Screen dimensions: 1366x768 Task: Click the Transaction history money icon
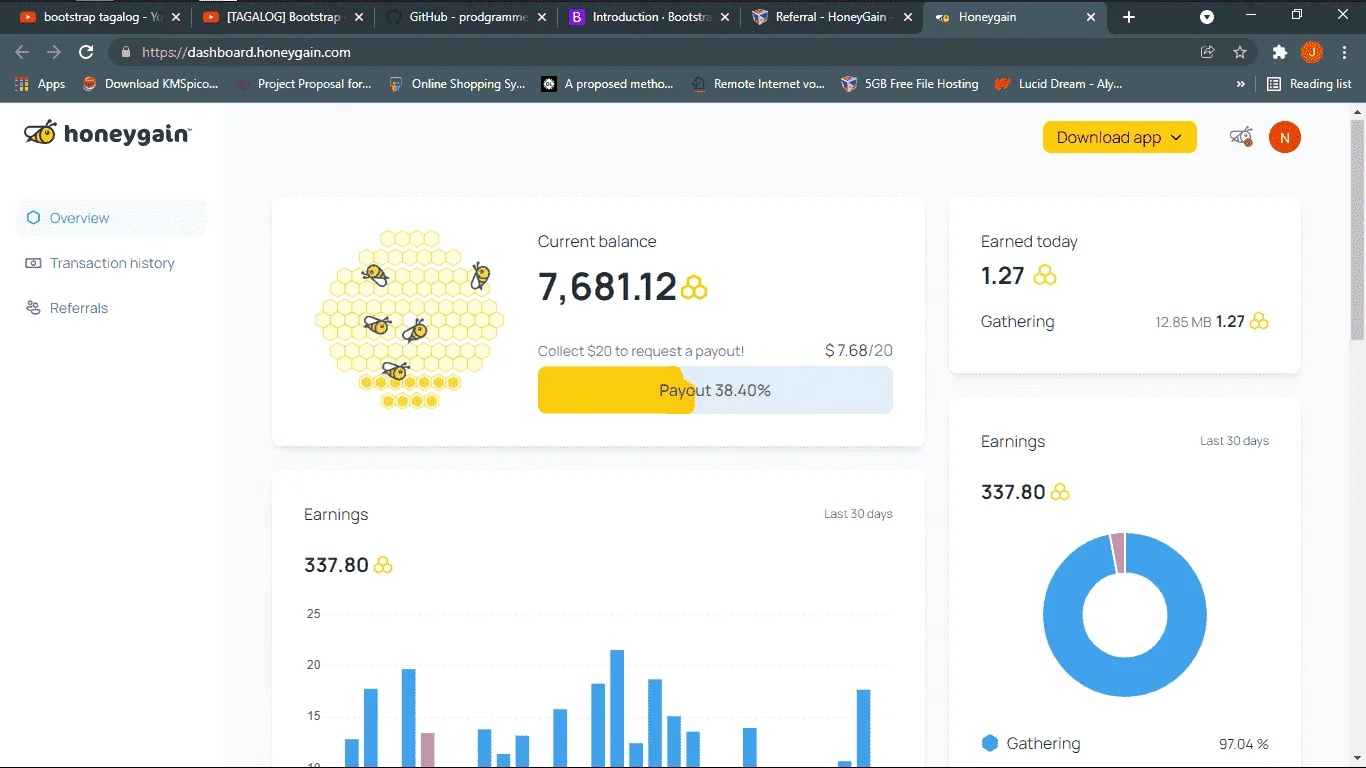click(33, 263)
